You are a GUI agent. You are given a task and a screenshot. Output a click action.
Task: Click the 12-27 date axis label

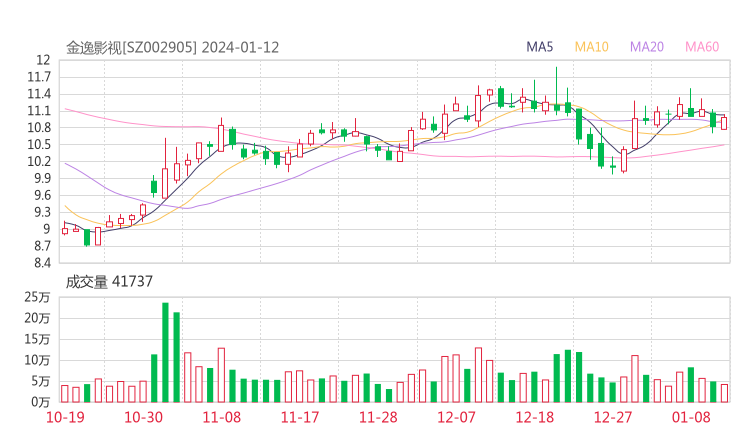coord(613,417)
